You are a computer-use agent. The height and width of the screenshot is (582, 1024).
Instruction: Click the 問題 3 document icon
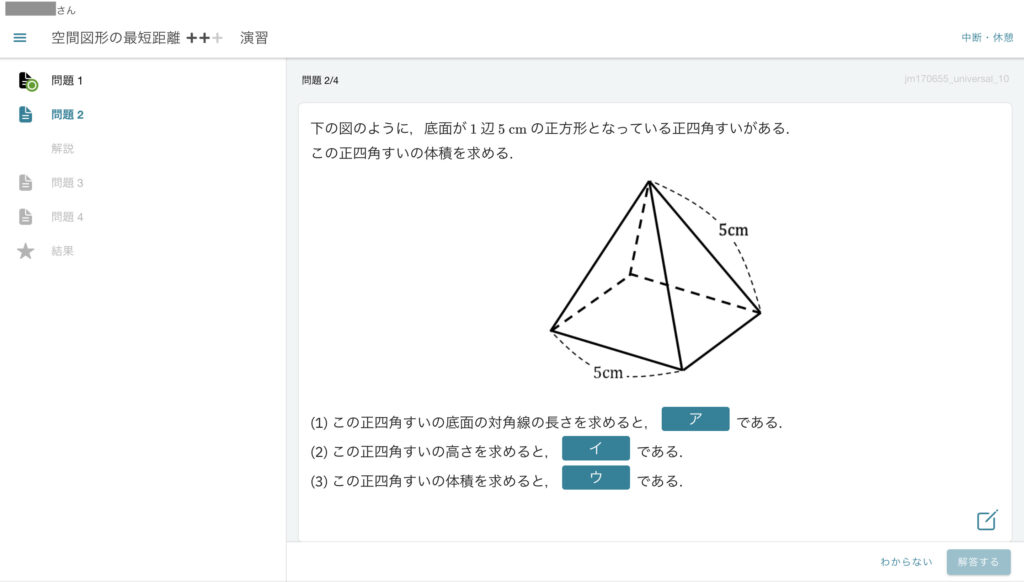[x=25, y=183]
